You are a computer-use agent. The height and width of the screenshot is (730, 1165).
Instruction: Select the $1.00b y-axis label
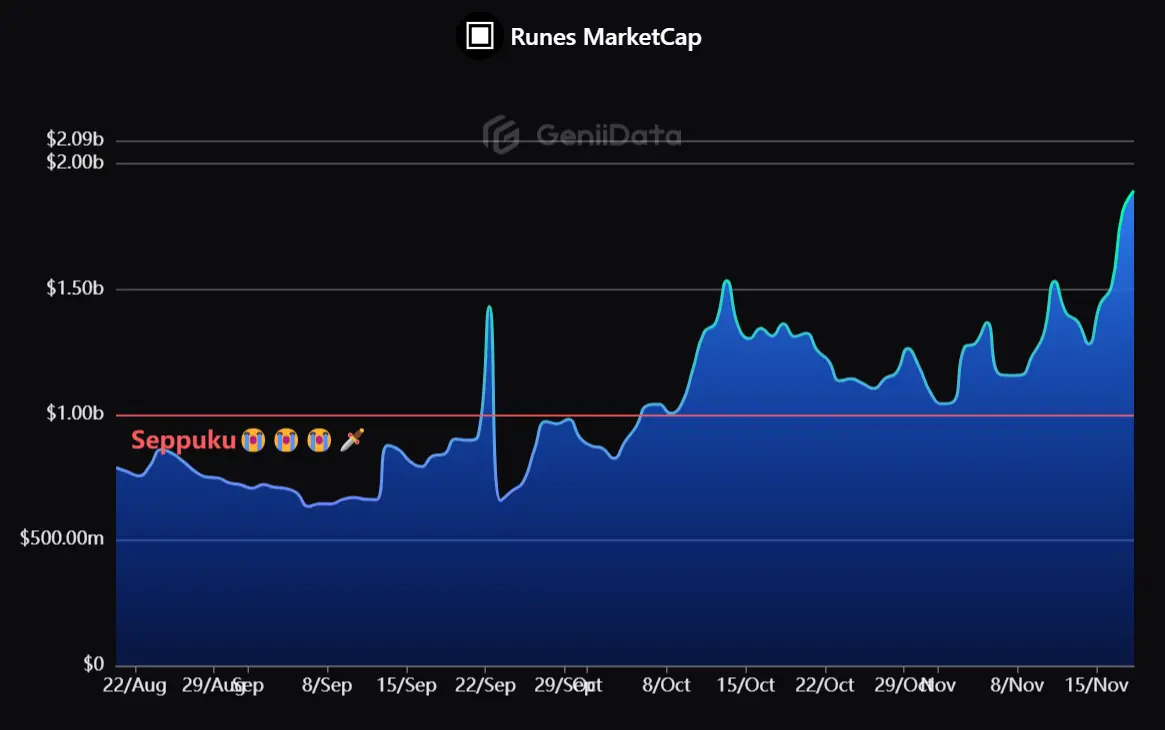[x=75, y=414]
